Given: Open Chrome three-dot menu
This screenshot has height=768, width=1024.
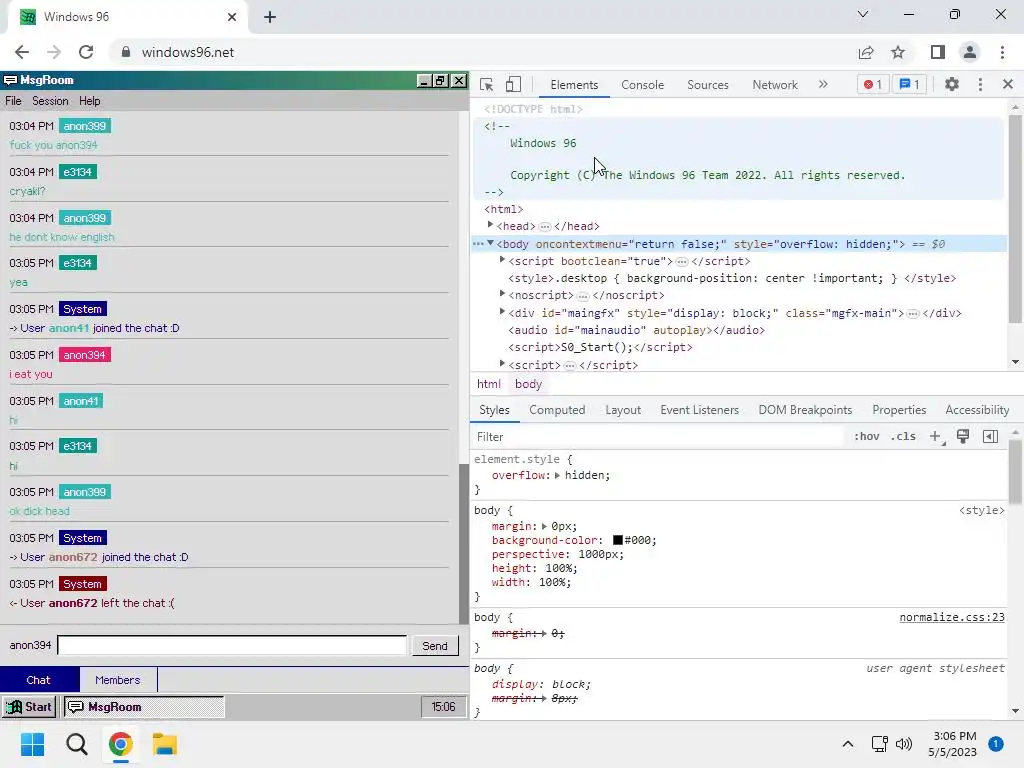Looking at the screenshot, I should click(1002, 52).
